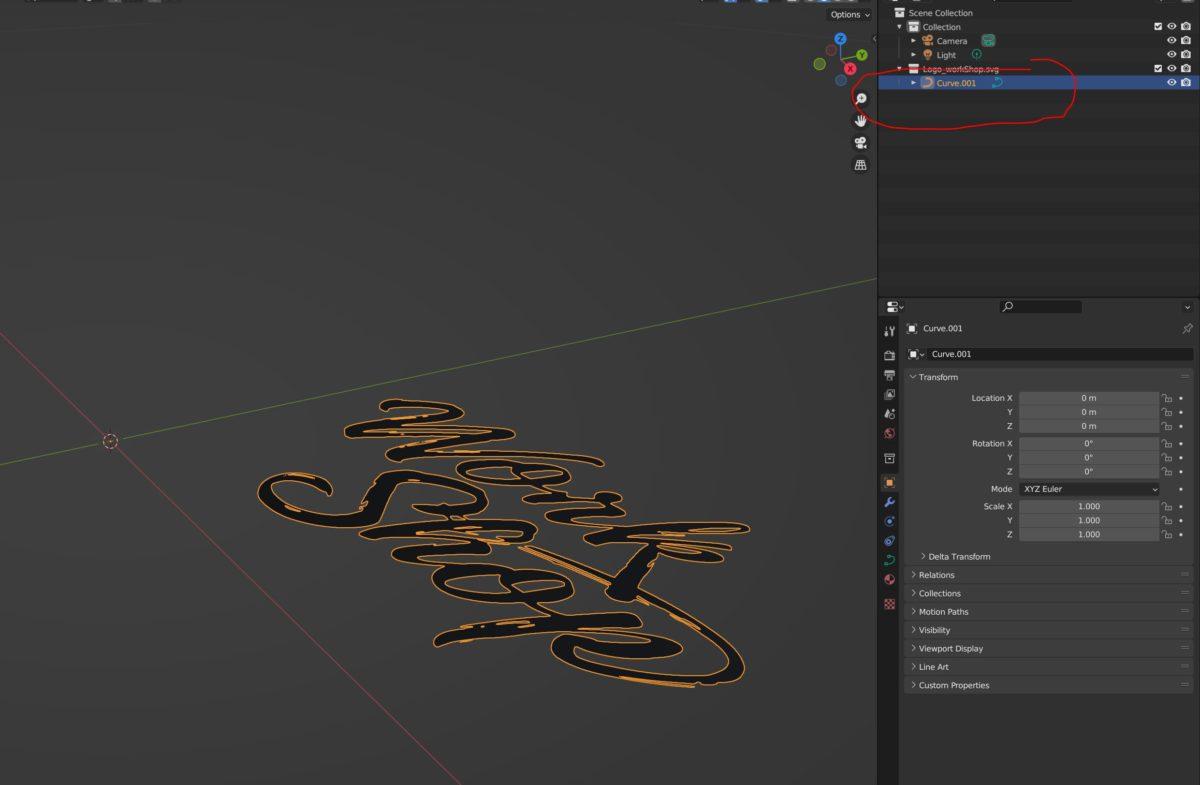Toggle Logo_workShop.svg collection checkbox
This screenshot has height=785, width=1200.
(1158, 69)
